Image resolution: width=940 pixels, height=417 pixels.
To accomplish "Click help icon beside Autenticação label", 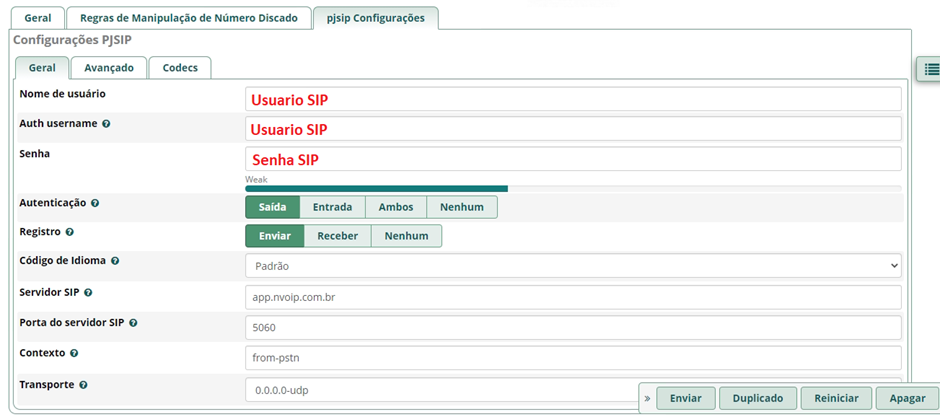I will (x=95, y=203).
